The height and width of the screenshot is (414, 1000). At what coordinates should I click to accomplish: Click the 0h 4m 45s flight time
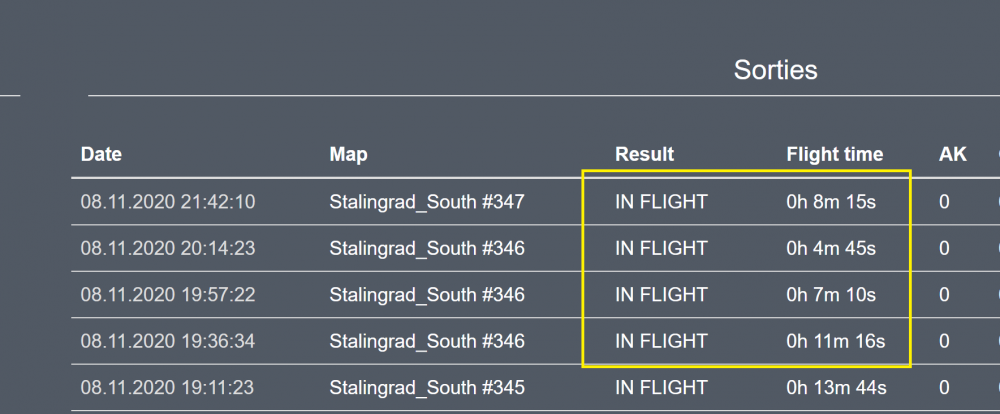[x=831, y=248]
